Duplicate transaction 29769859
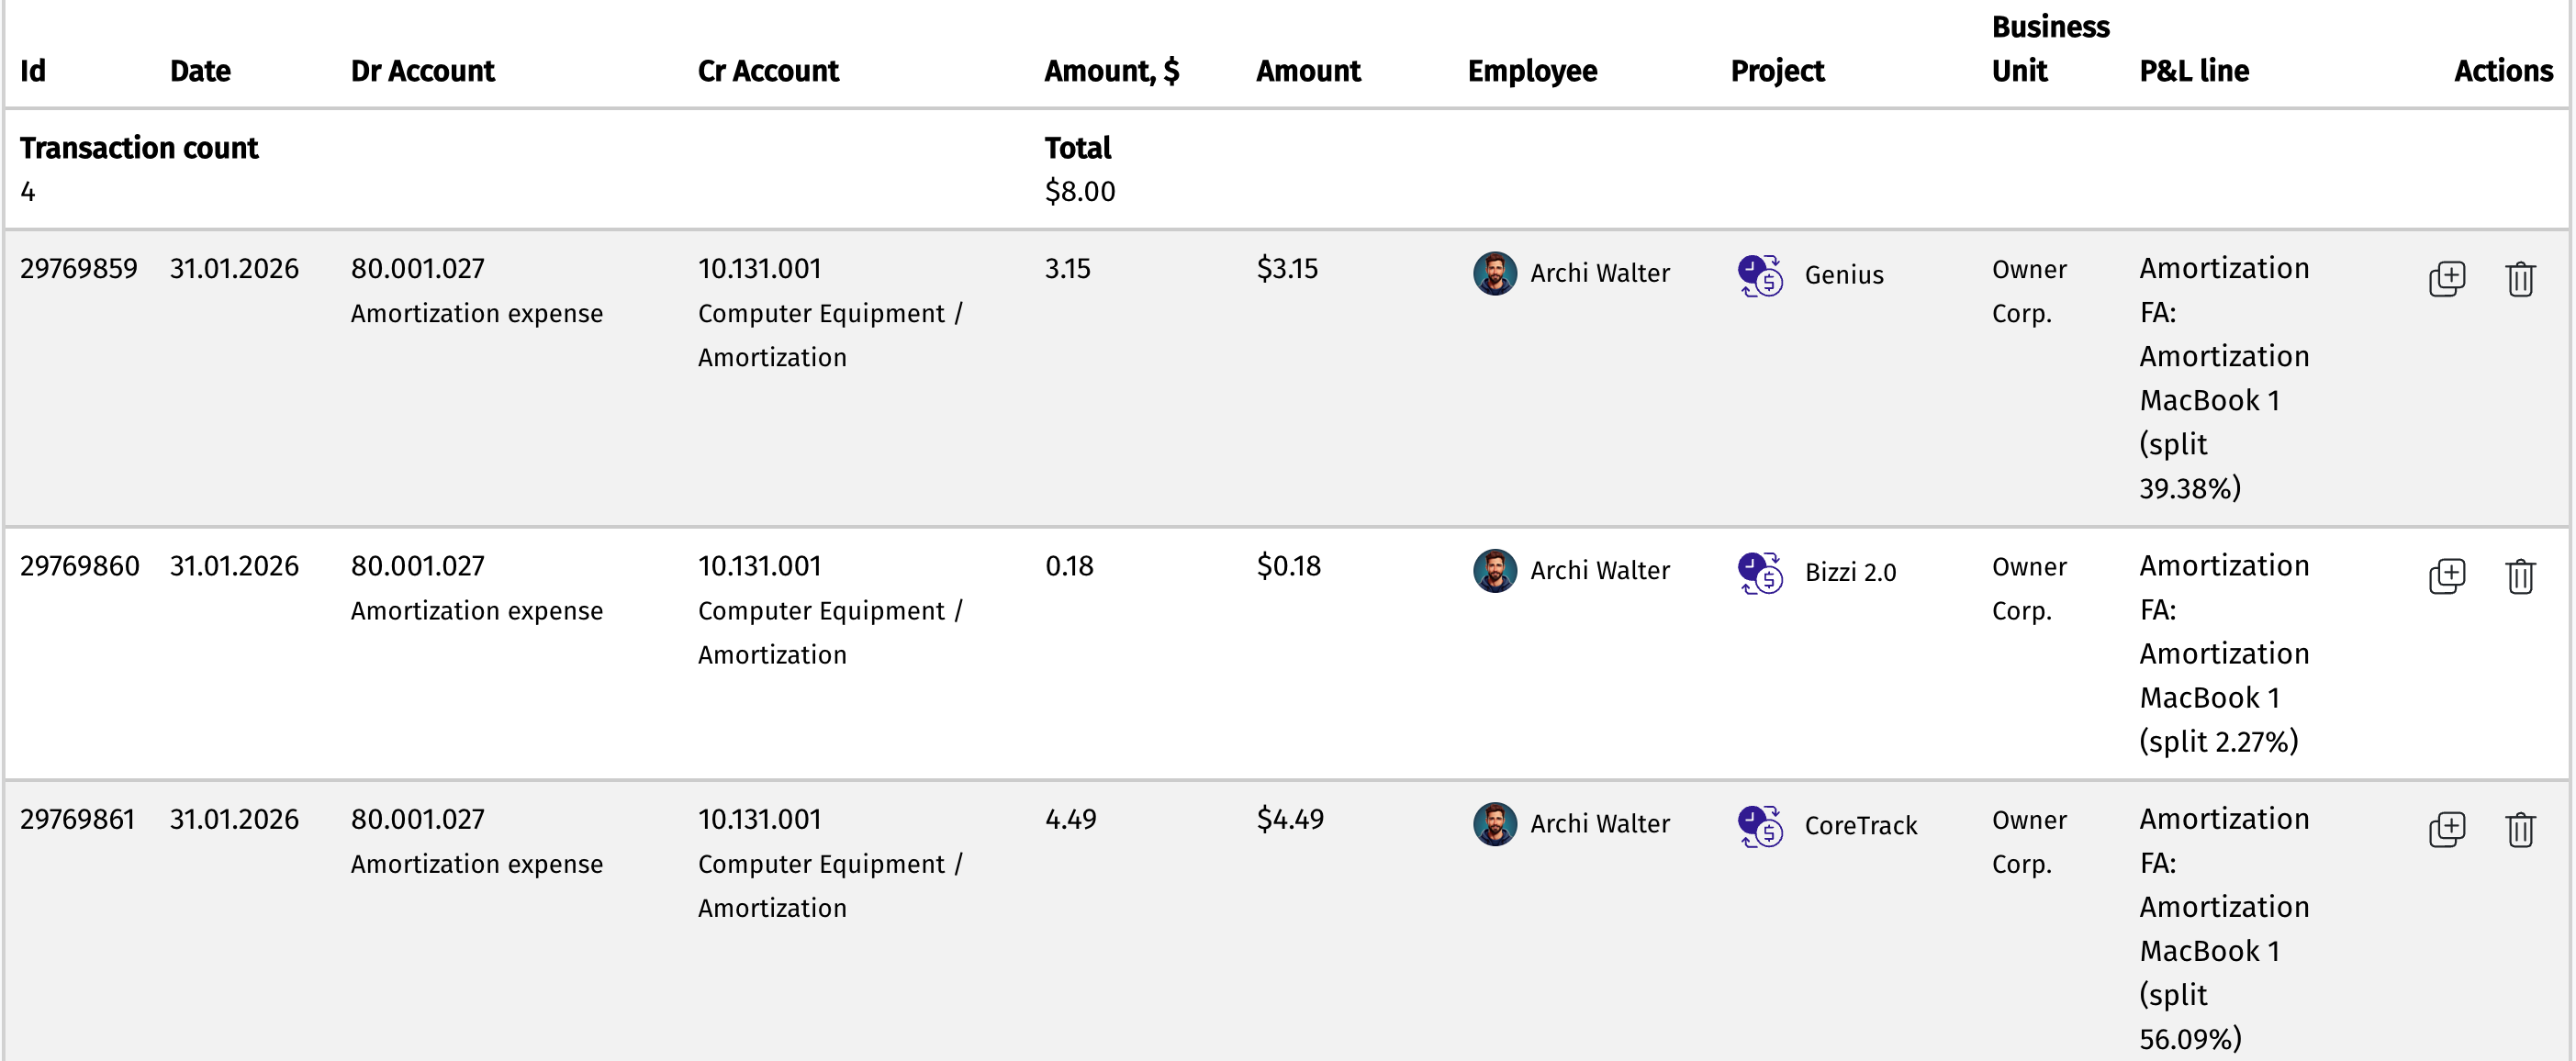Viewport: 2576px width, 1061px height. pyautogui.click(x=2446, y=279)
